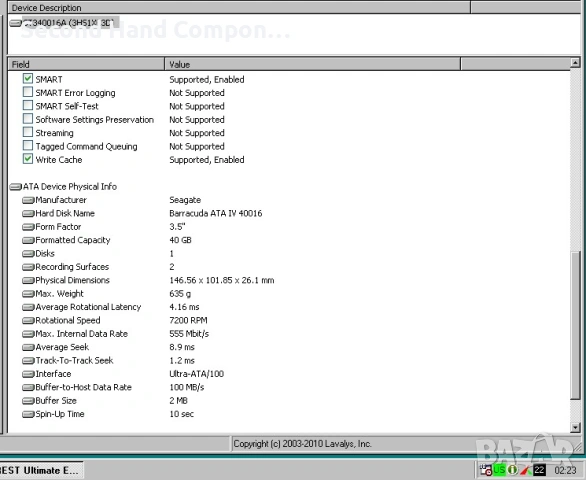Click the US keyboard layout tray icon

tap(499, 470)
